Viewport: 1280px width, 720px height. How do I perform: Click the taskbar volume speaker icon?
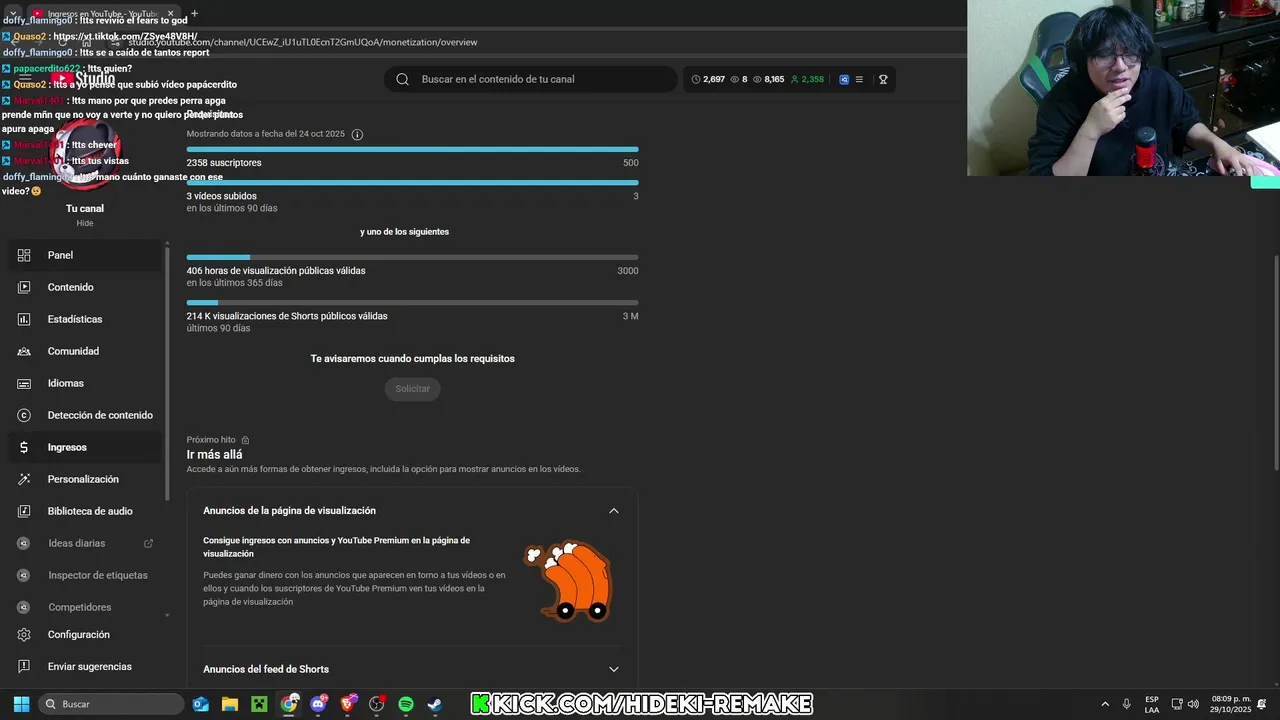coord(1193,704)
